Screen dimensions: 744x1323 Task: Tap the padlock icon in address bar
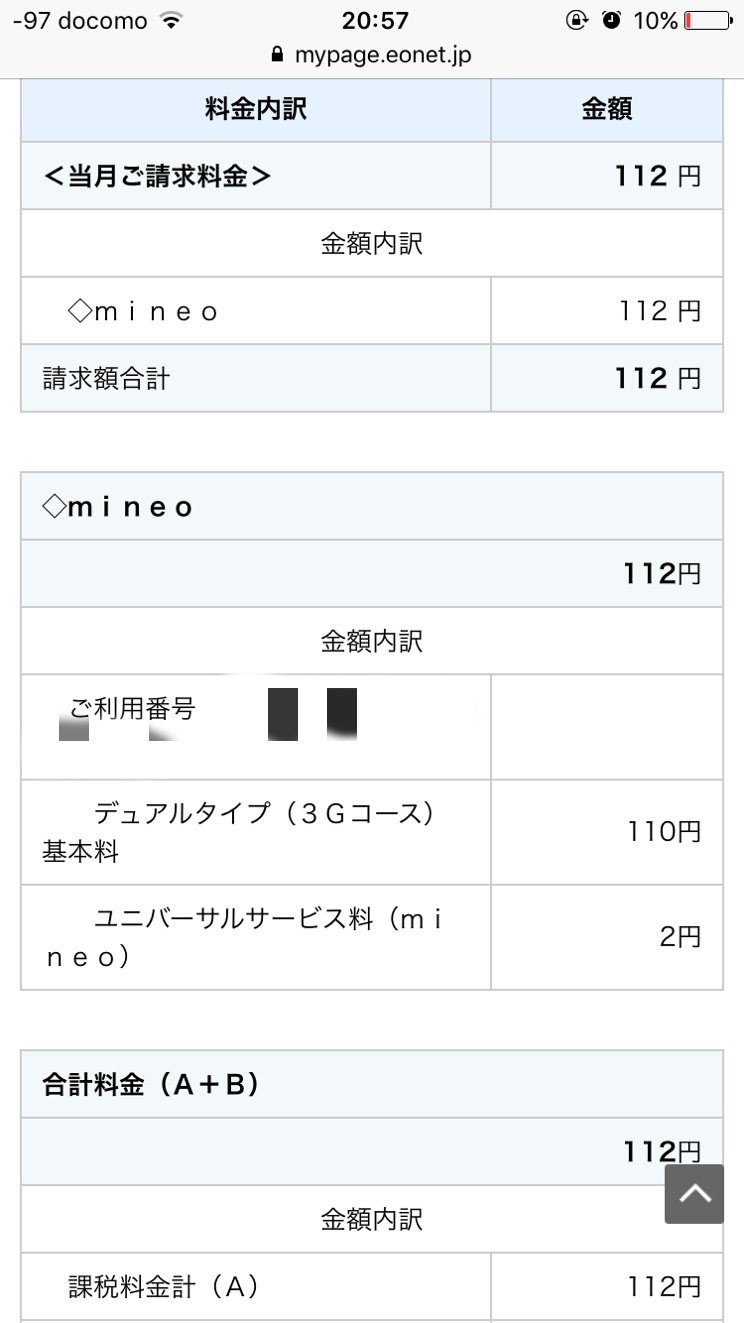pos(277,54)
